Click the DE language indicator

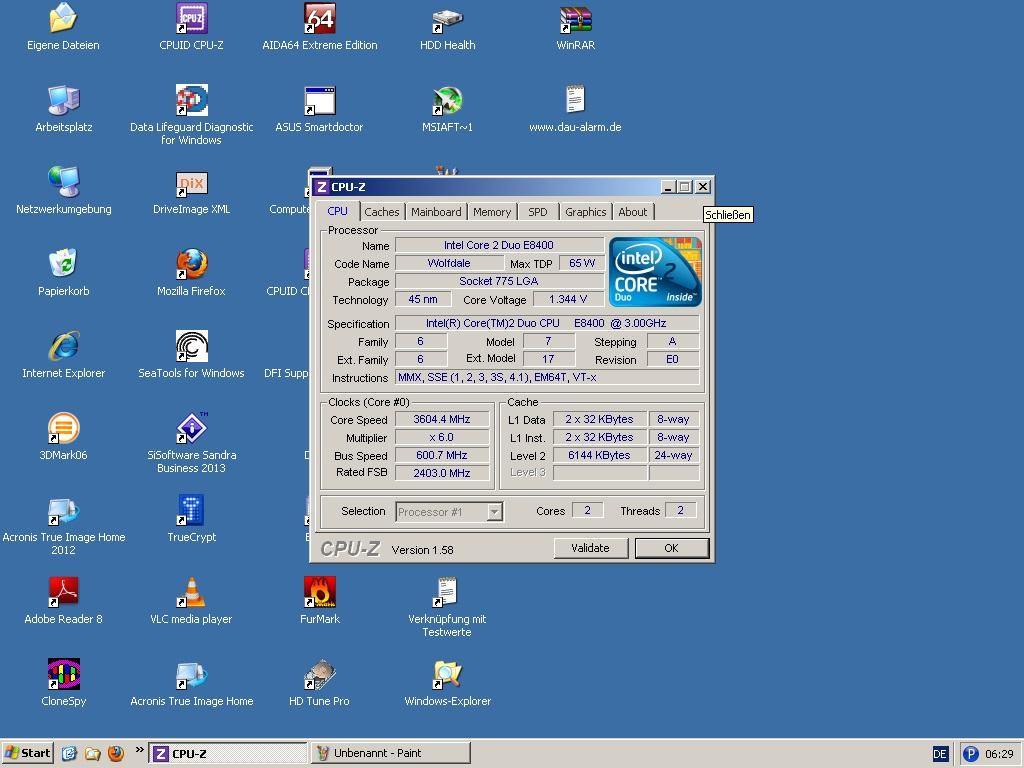[x=940, y=754]
